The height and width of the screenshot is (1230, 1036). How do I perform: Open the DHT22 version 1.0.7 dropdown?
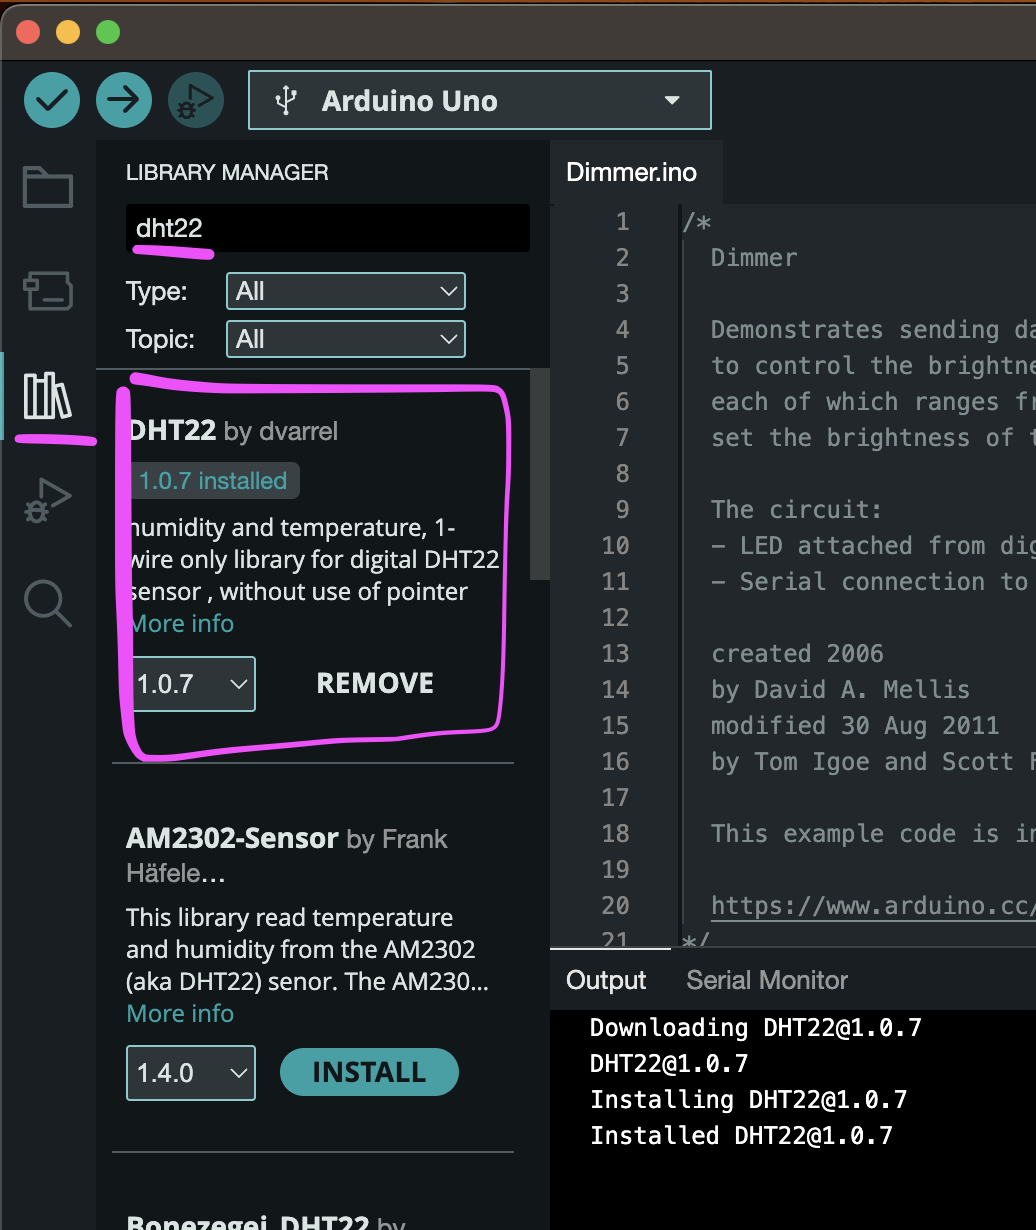(x=191, y=684)
